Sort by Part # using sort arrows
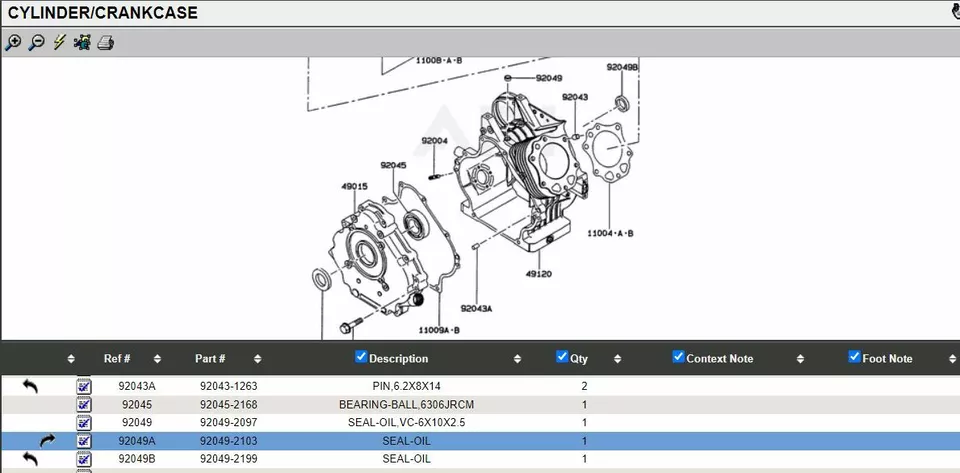Image resolution: width=960 pixels, height=473 pixels. [x=258, y=359]
